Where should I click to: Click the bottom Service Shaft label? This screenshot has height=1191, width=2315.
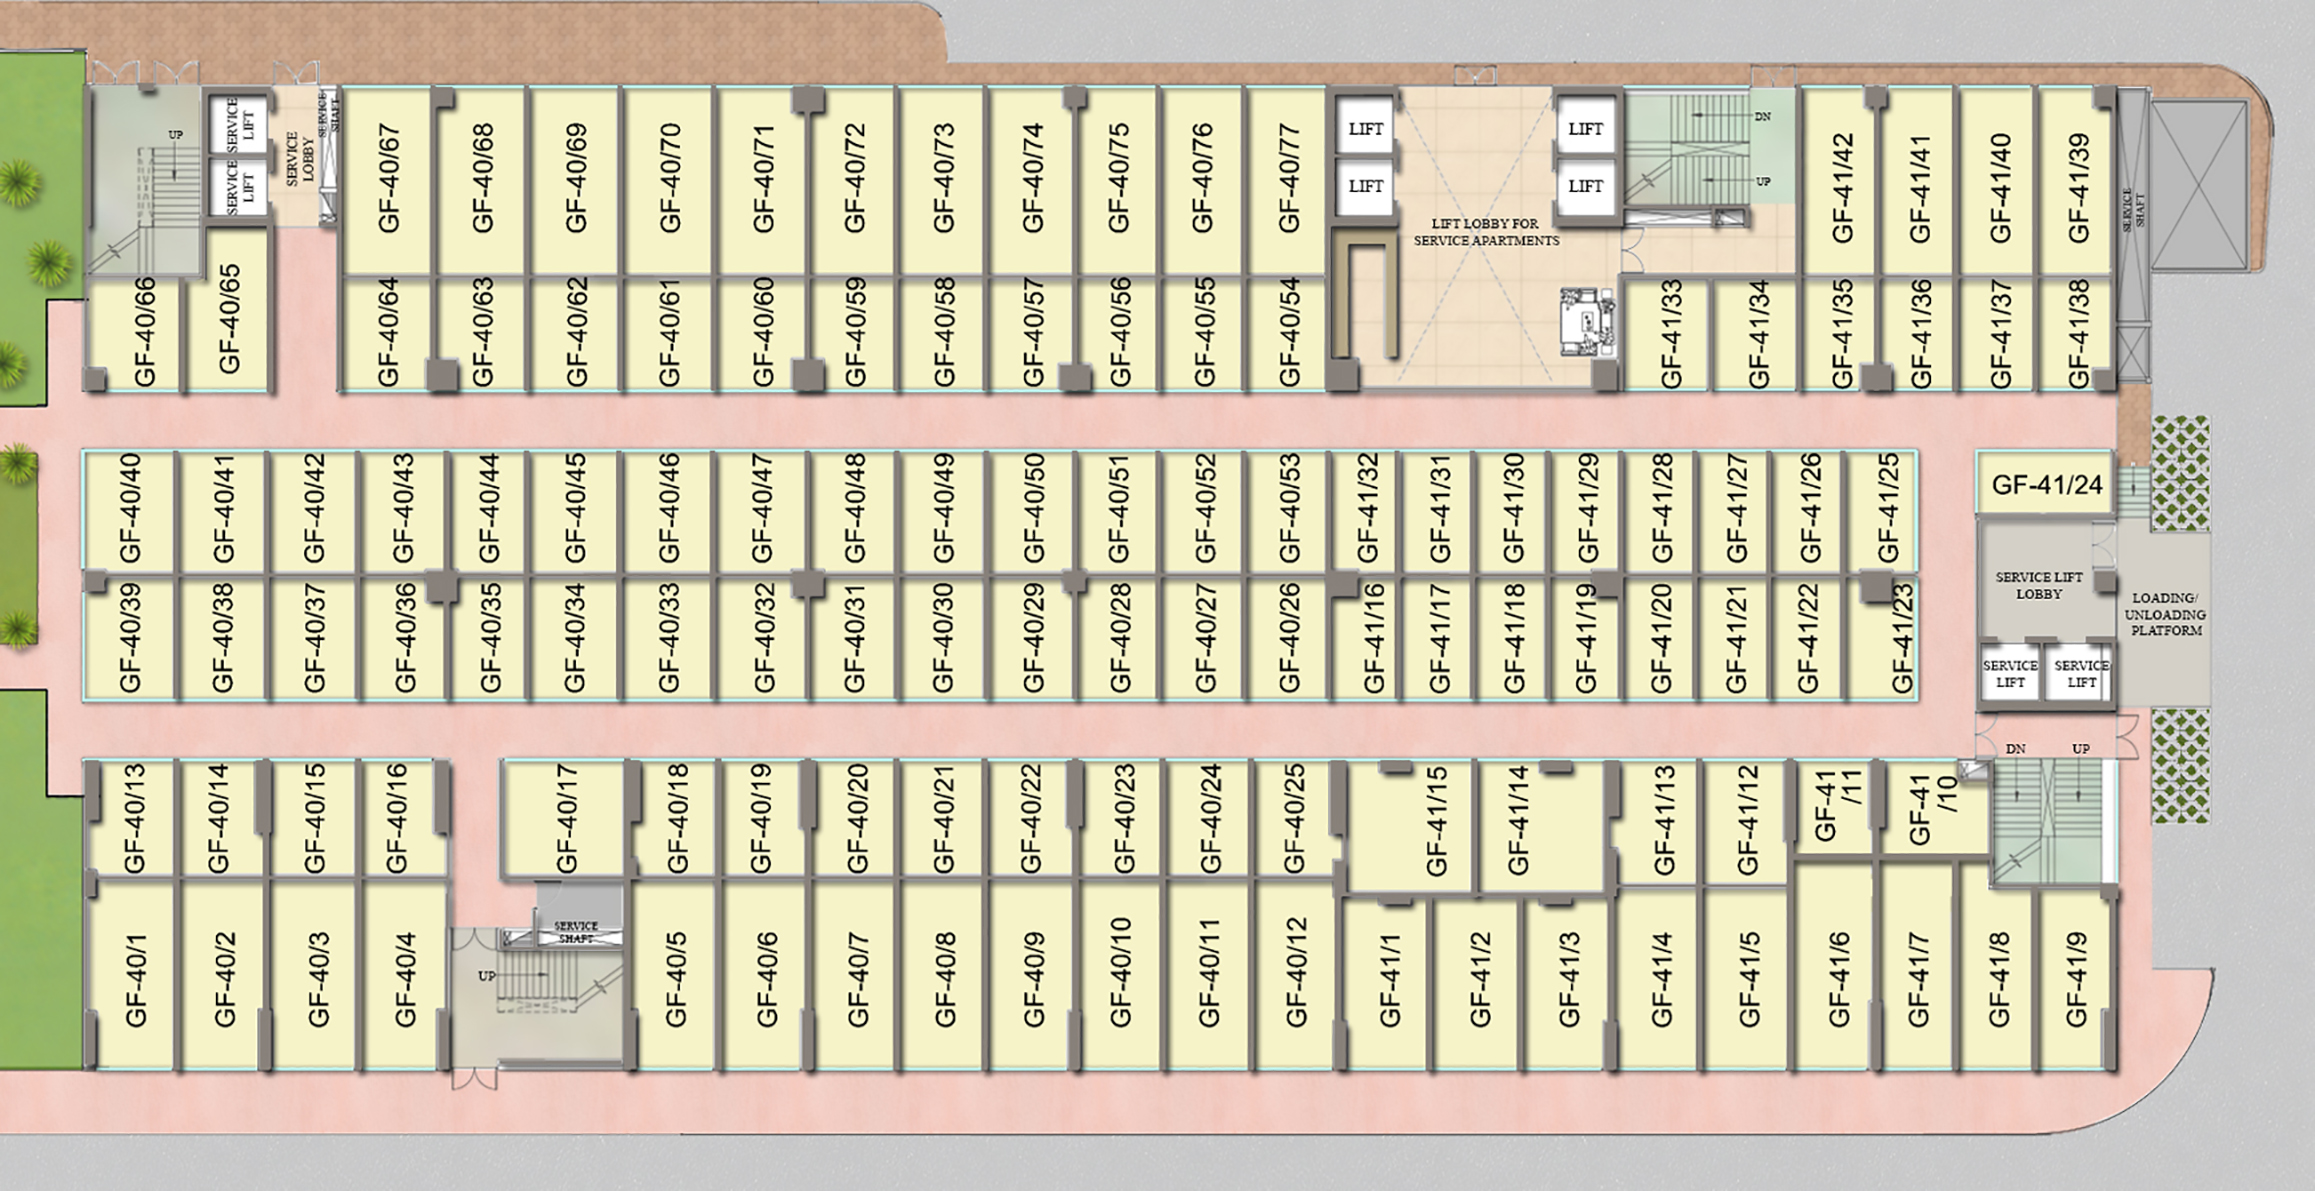click(576, 932)
